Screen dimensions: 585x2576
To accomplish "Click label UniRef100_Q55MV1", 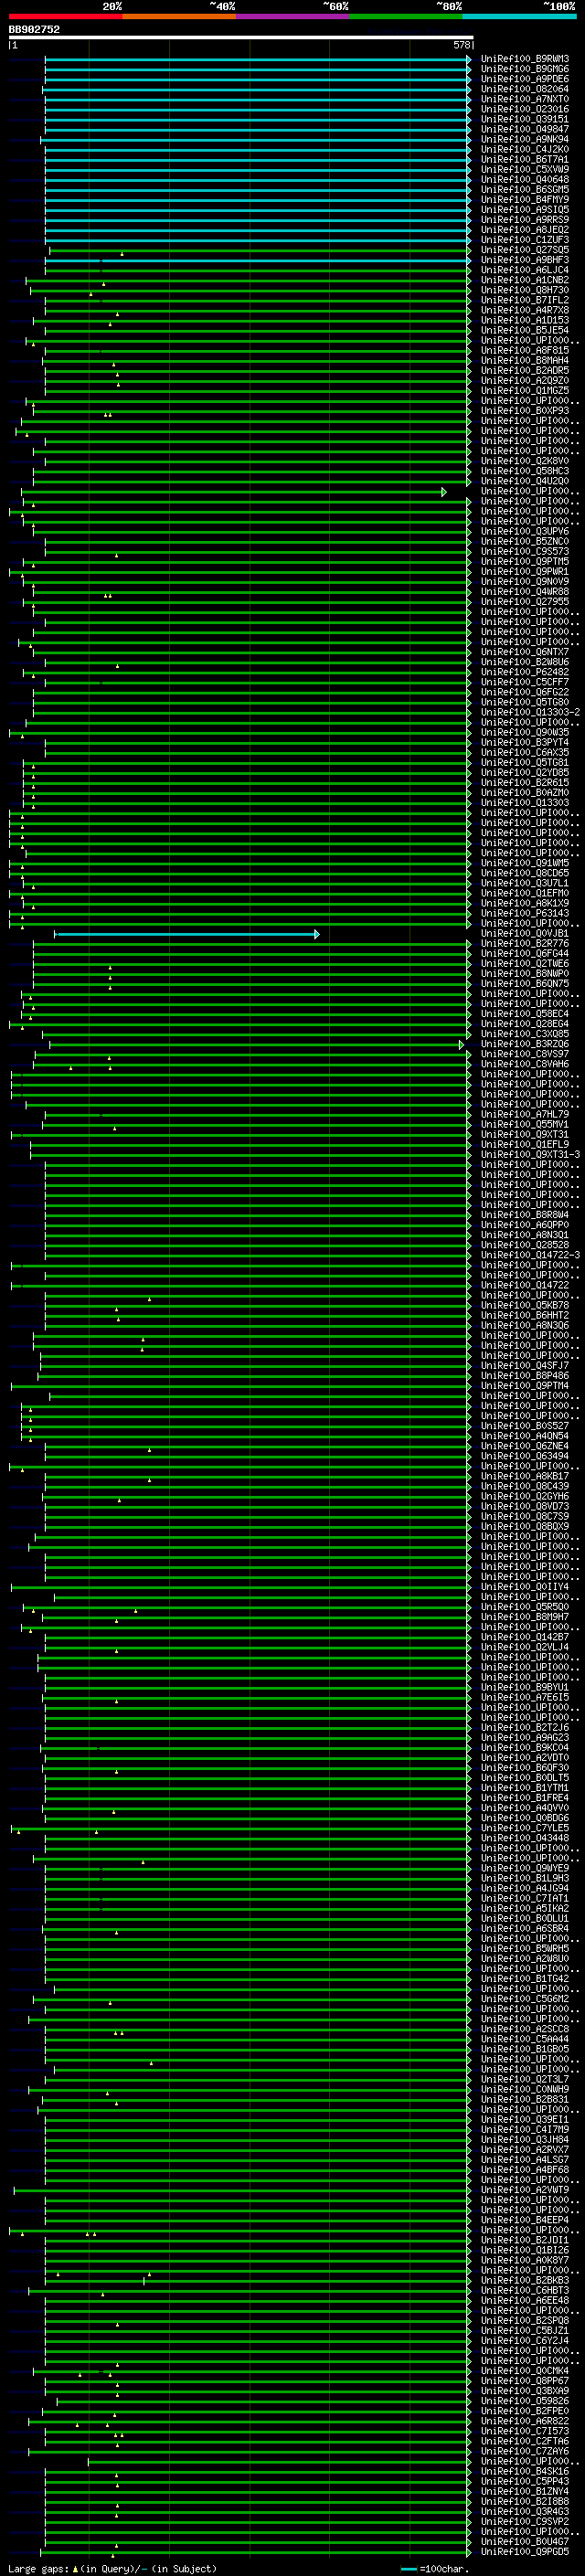I will coord(525,1124).
